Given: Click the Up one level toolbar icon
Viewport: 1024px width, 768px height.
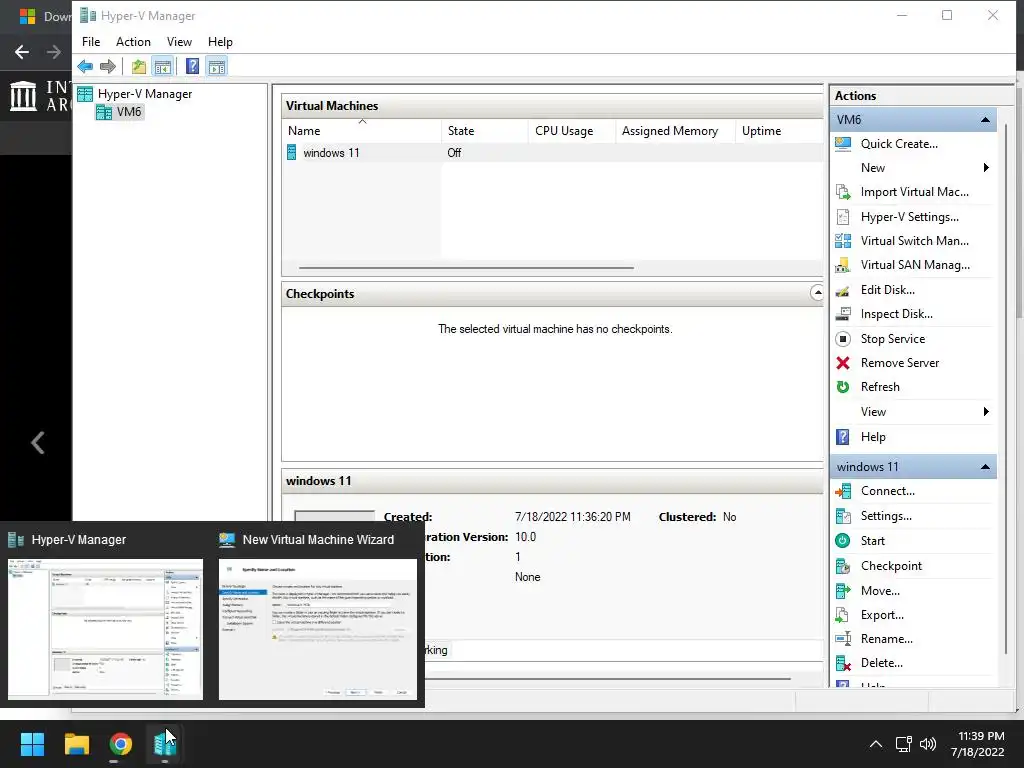Looking at the screenshot, I should (x=138, y=66).
